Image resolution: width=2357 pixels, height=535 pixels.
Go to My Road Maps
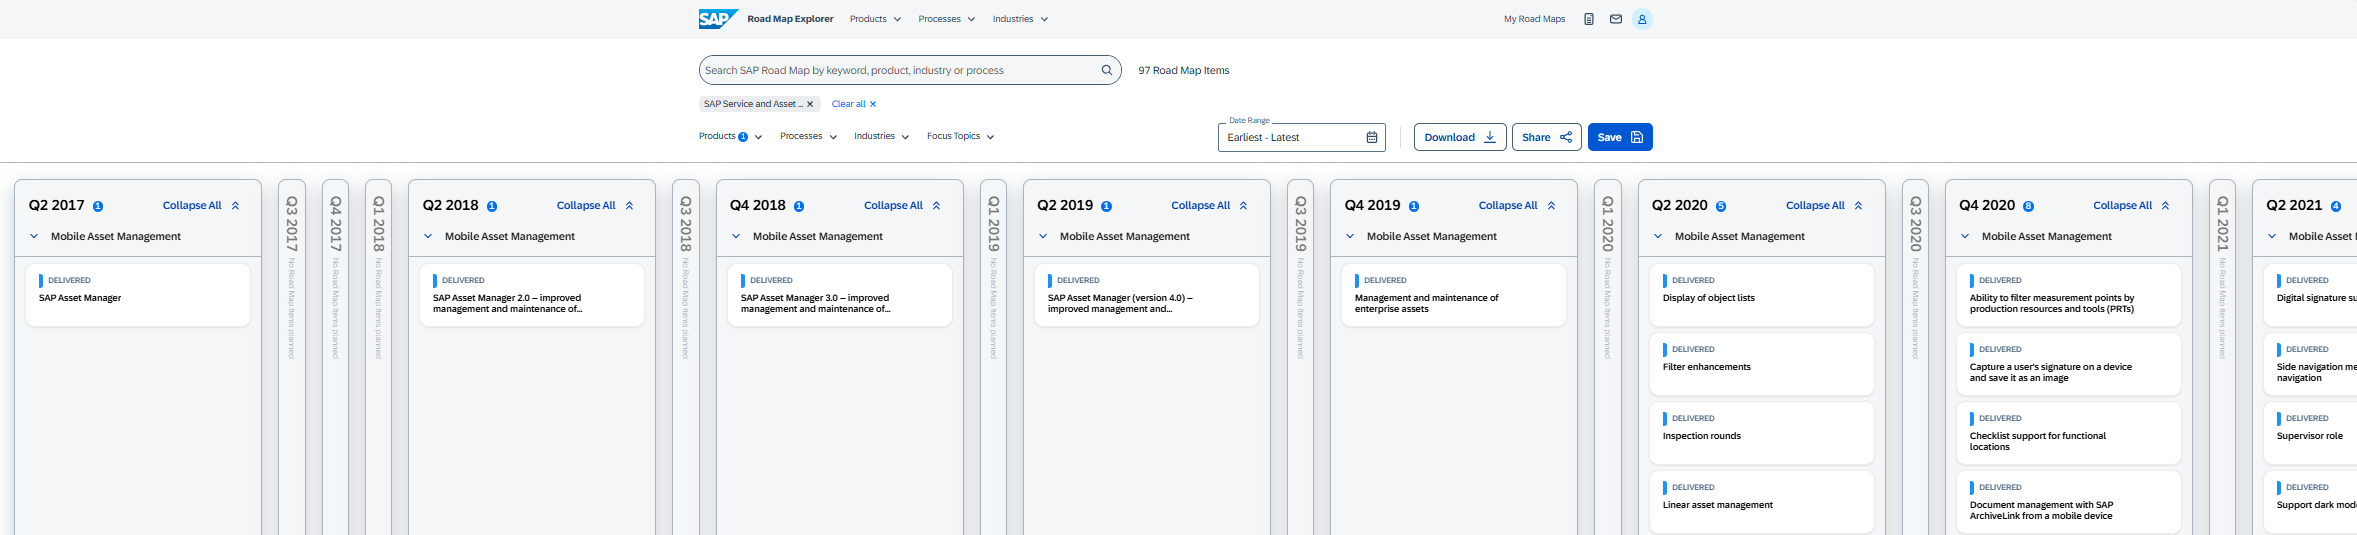coord(1534,19)
